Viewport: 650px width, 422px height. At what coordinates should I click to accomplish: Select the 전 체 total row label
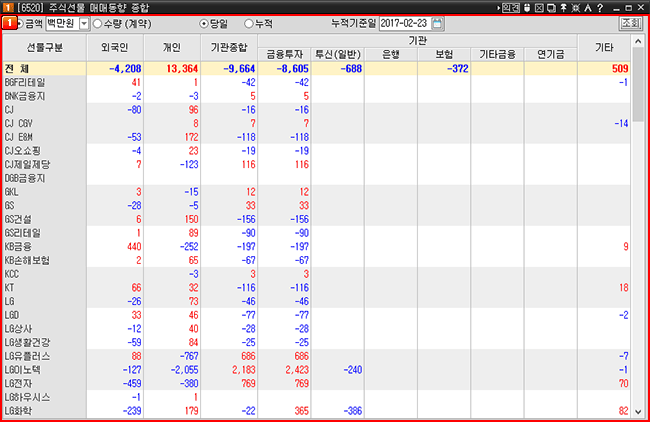tap(17, 69)
